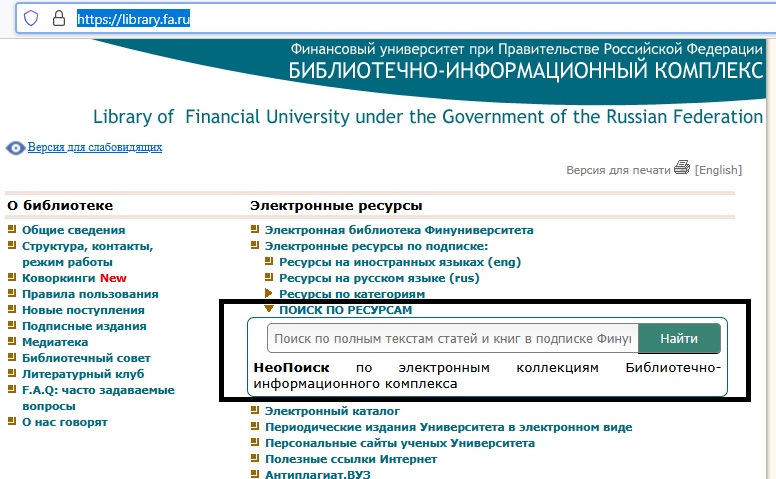776x479 pixels.
Task: Open Электронная библиотека Финуниверситета
Action: click(x=398, y=230)
